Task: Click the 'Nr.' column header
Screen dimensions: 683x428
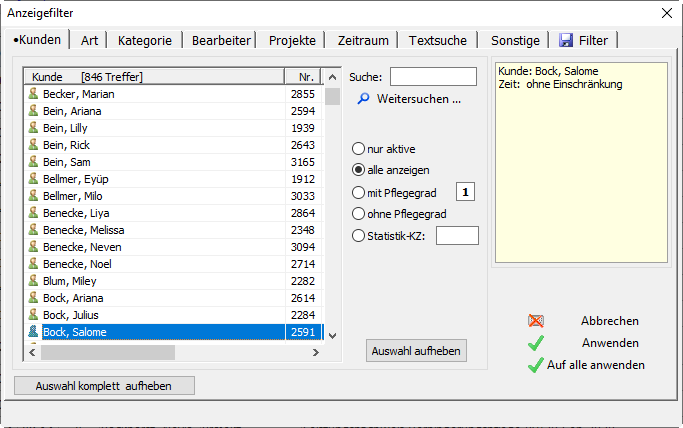Action: [303, 77]
